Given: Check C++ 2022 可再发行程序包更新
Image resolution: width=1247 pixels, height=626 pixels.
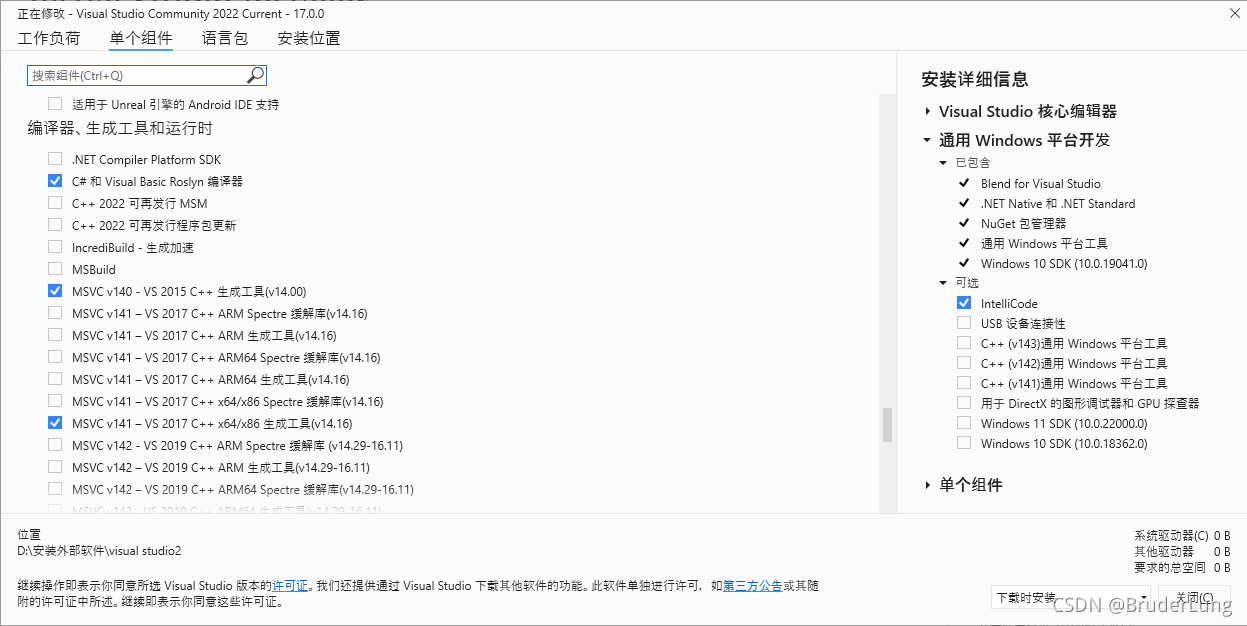Looking at the screenshot, I should (x=55, y=226).
